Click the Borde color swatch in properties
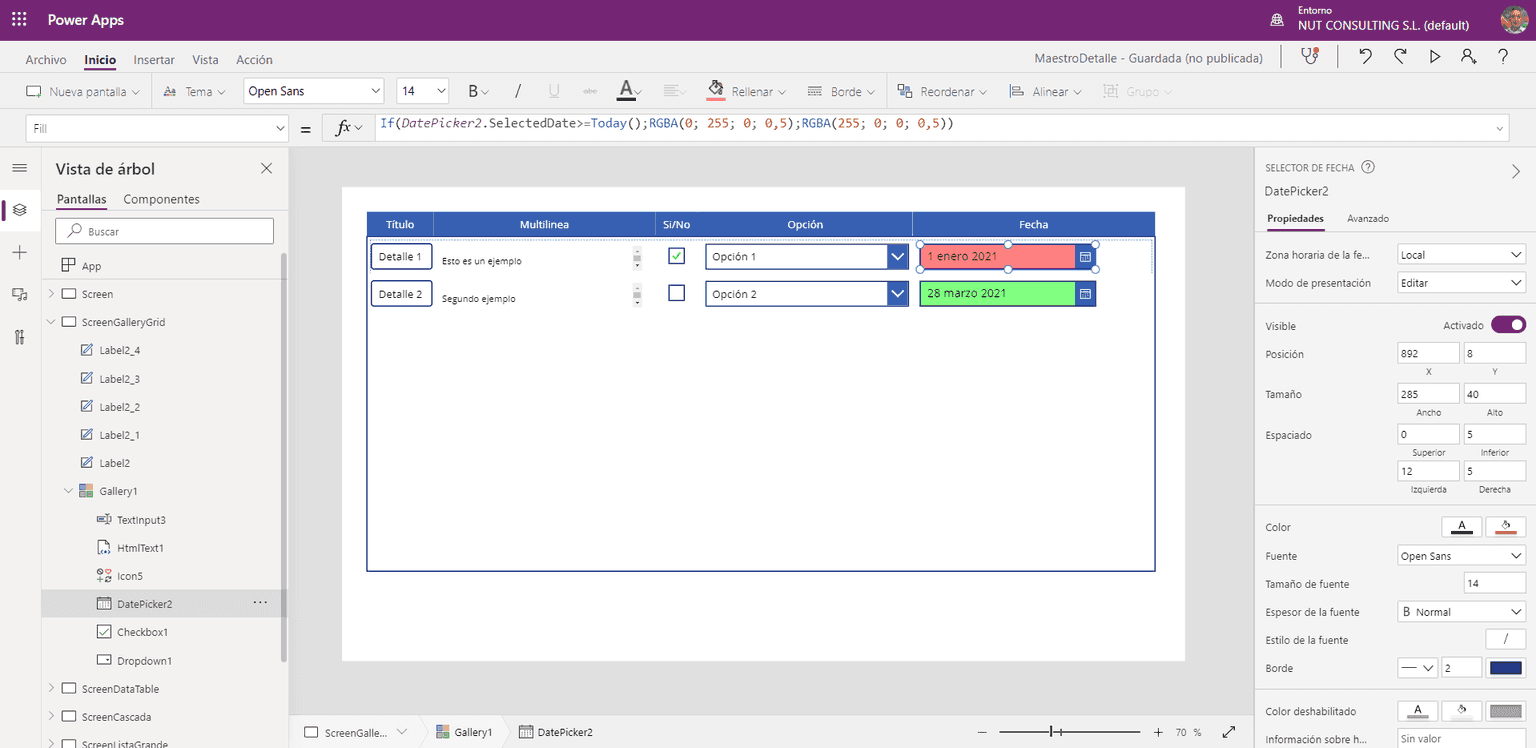Screen dimensions: 1536x748 pyautogui.click(x=1505, y=667)
